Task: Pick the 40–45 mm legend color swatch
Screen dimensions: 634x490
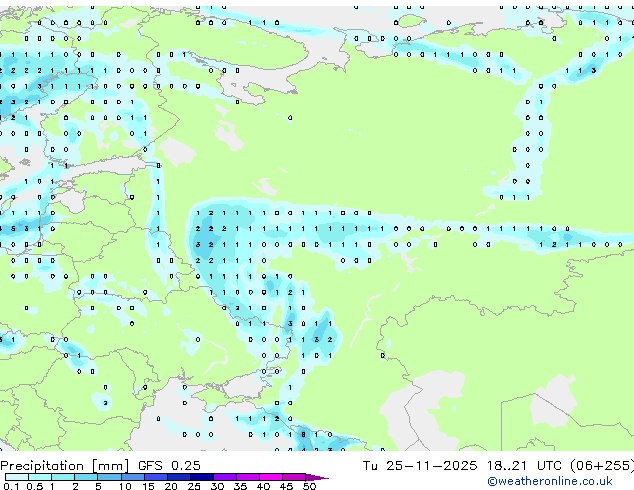Action: [271, 477]
